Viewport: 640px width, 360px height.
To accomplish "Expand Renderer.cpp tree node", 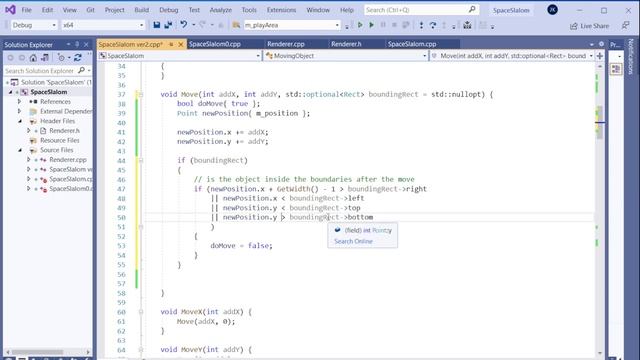I will pos(29,160).
